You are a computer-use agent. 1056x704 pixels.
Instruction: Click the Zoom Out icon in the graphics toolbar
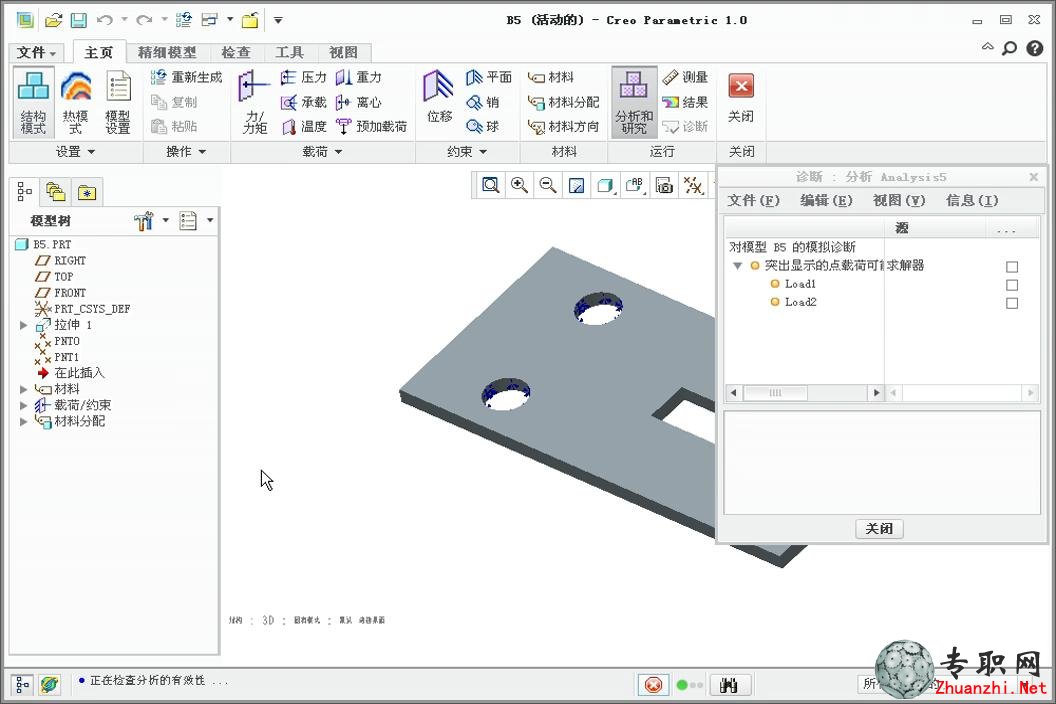pyautogui.click(x=548, y=185)
